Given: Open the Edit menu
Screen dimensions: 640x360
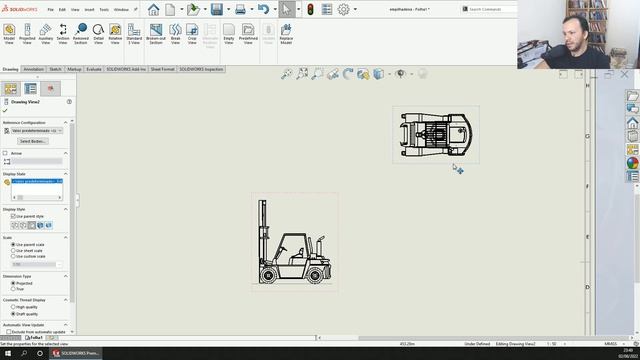Looking at the screenshot, I should point(62,9).
